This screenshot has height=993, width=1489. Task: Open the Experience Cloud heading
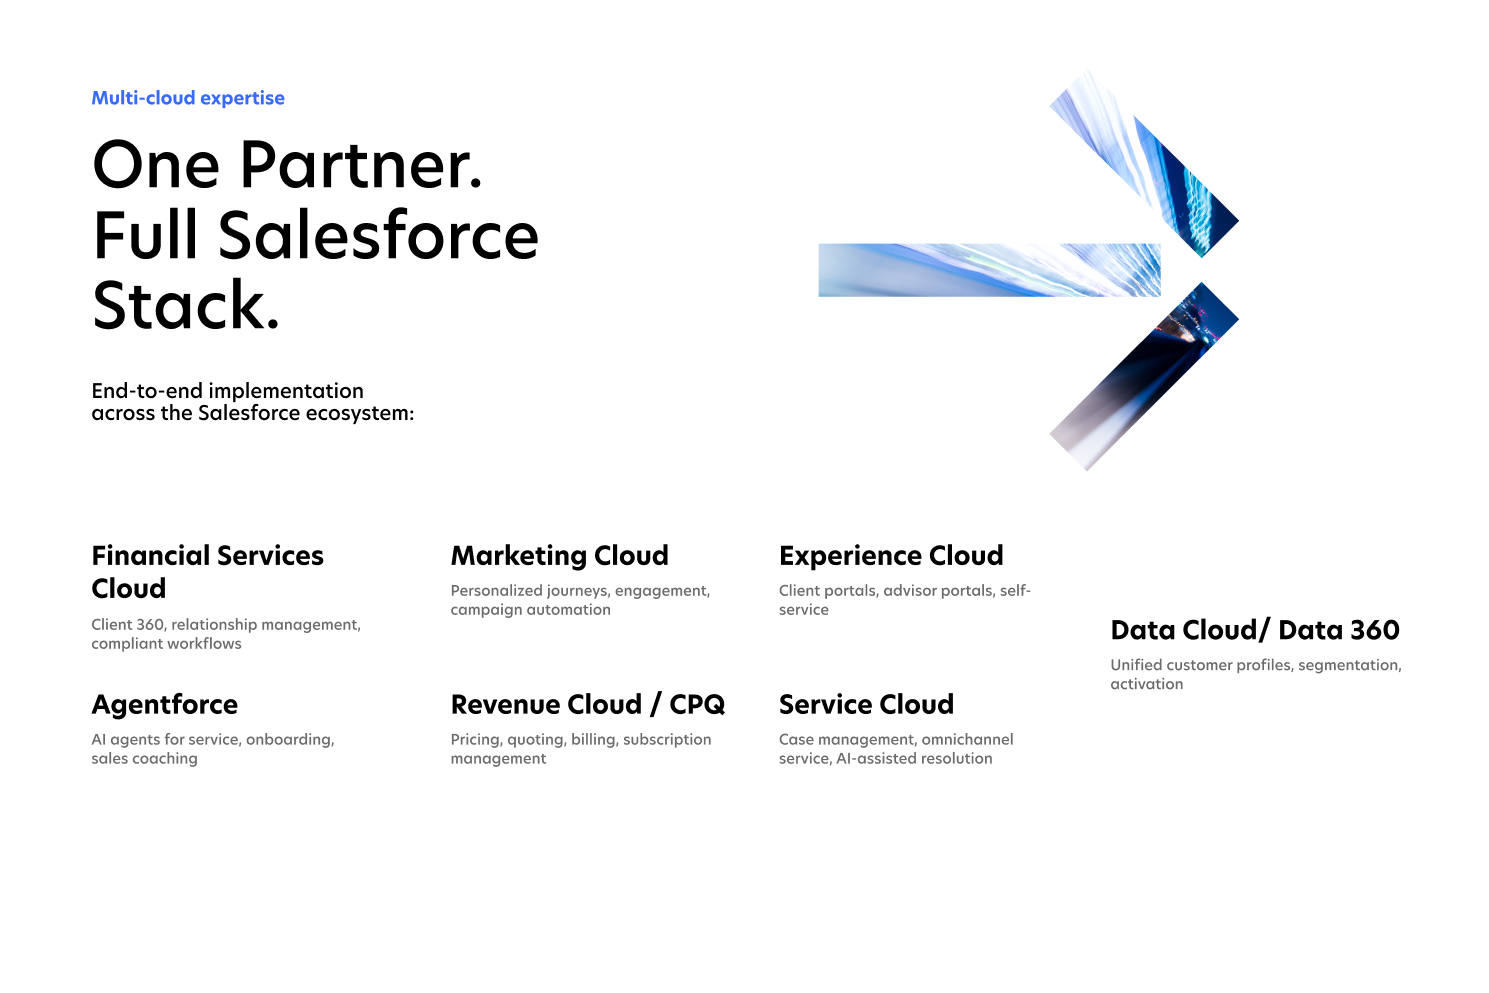890,555
